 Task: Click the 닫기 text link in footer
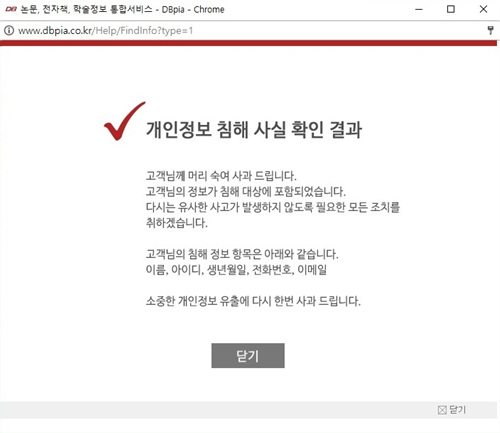click(457, 410)
